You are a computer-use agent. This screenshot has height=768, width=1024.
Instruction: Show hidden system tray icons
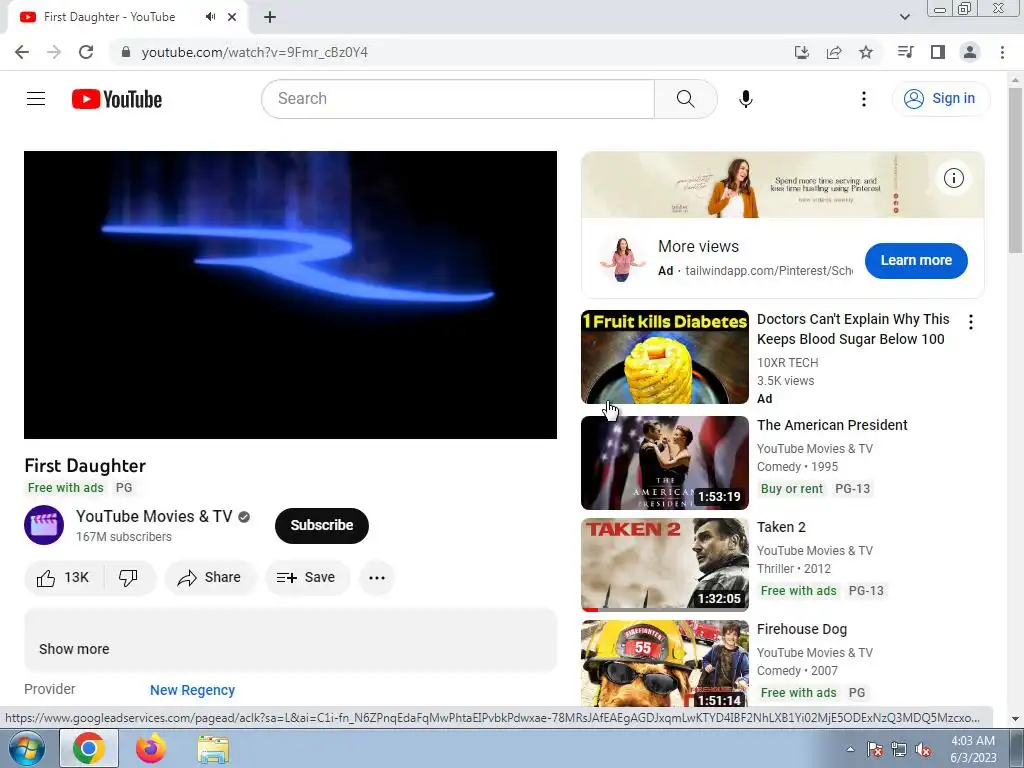[850, 750]
